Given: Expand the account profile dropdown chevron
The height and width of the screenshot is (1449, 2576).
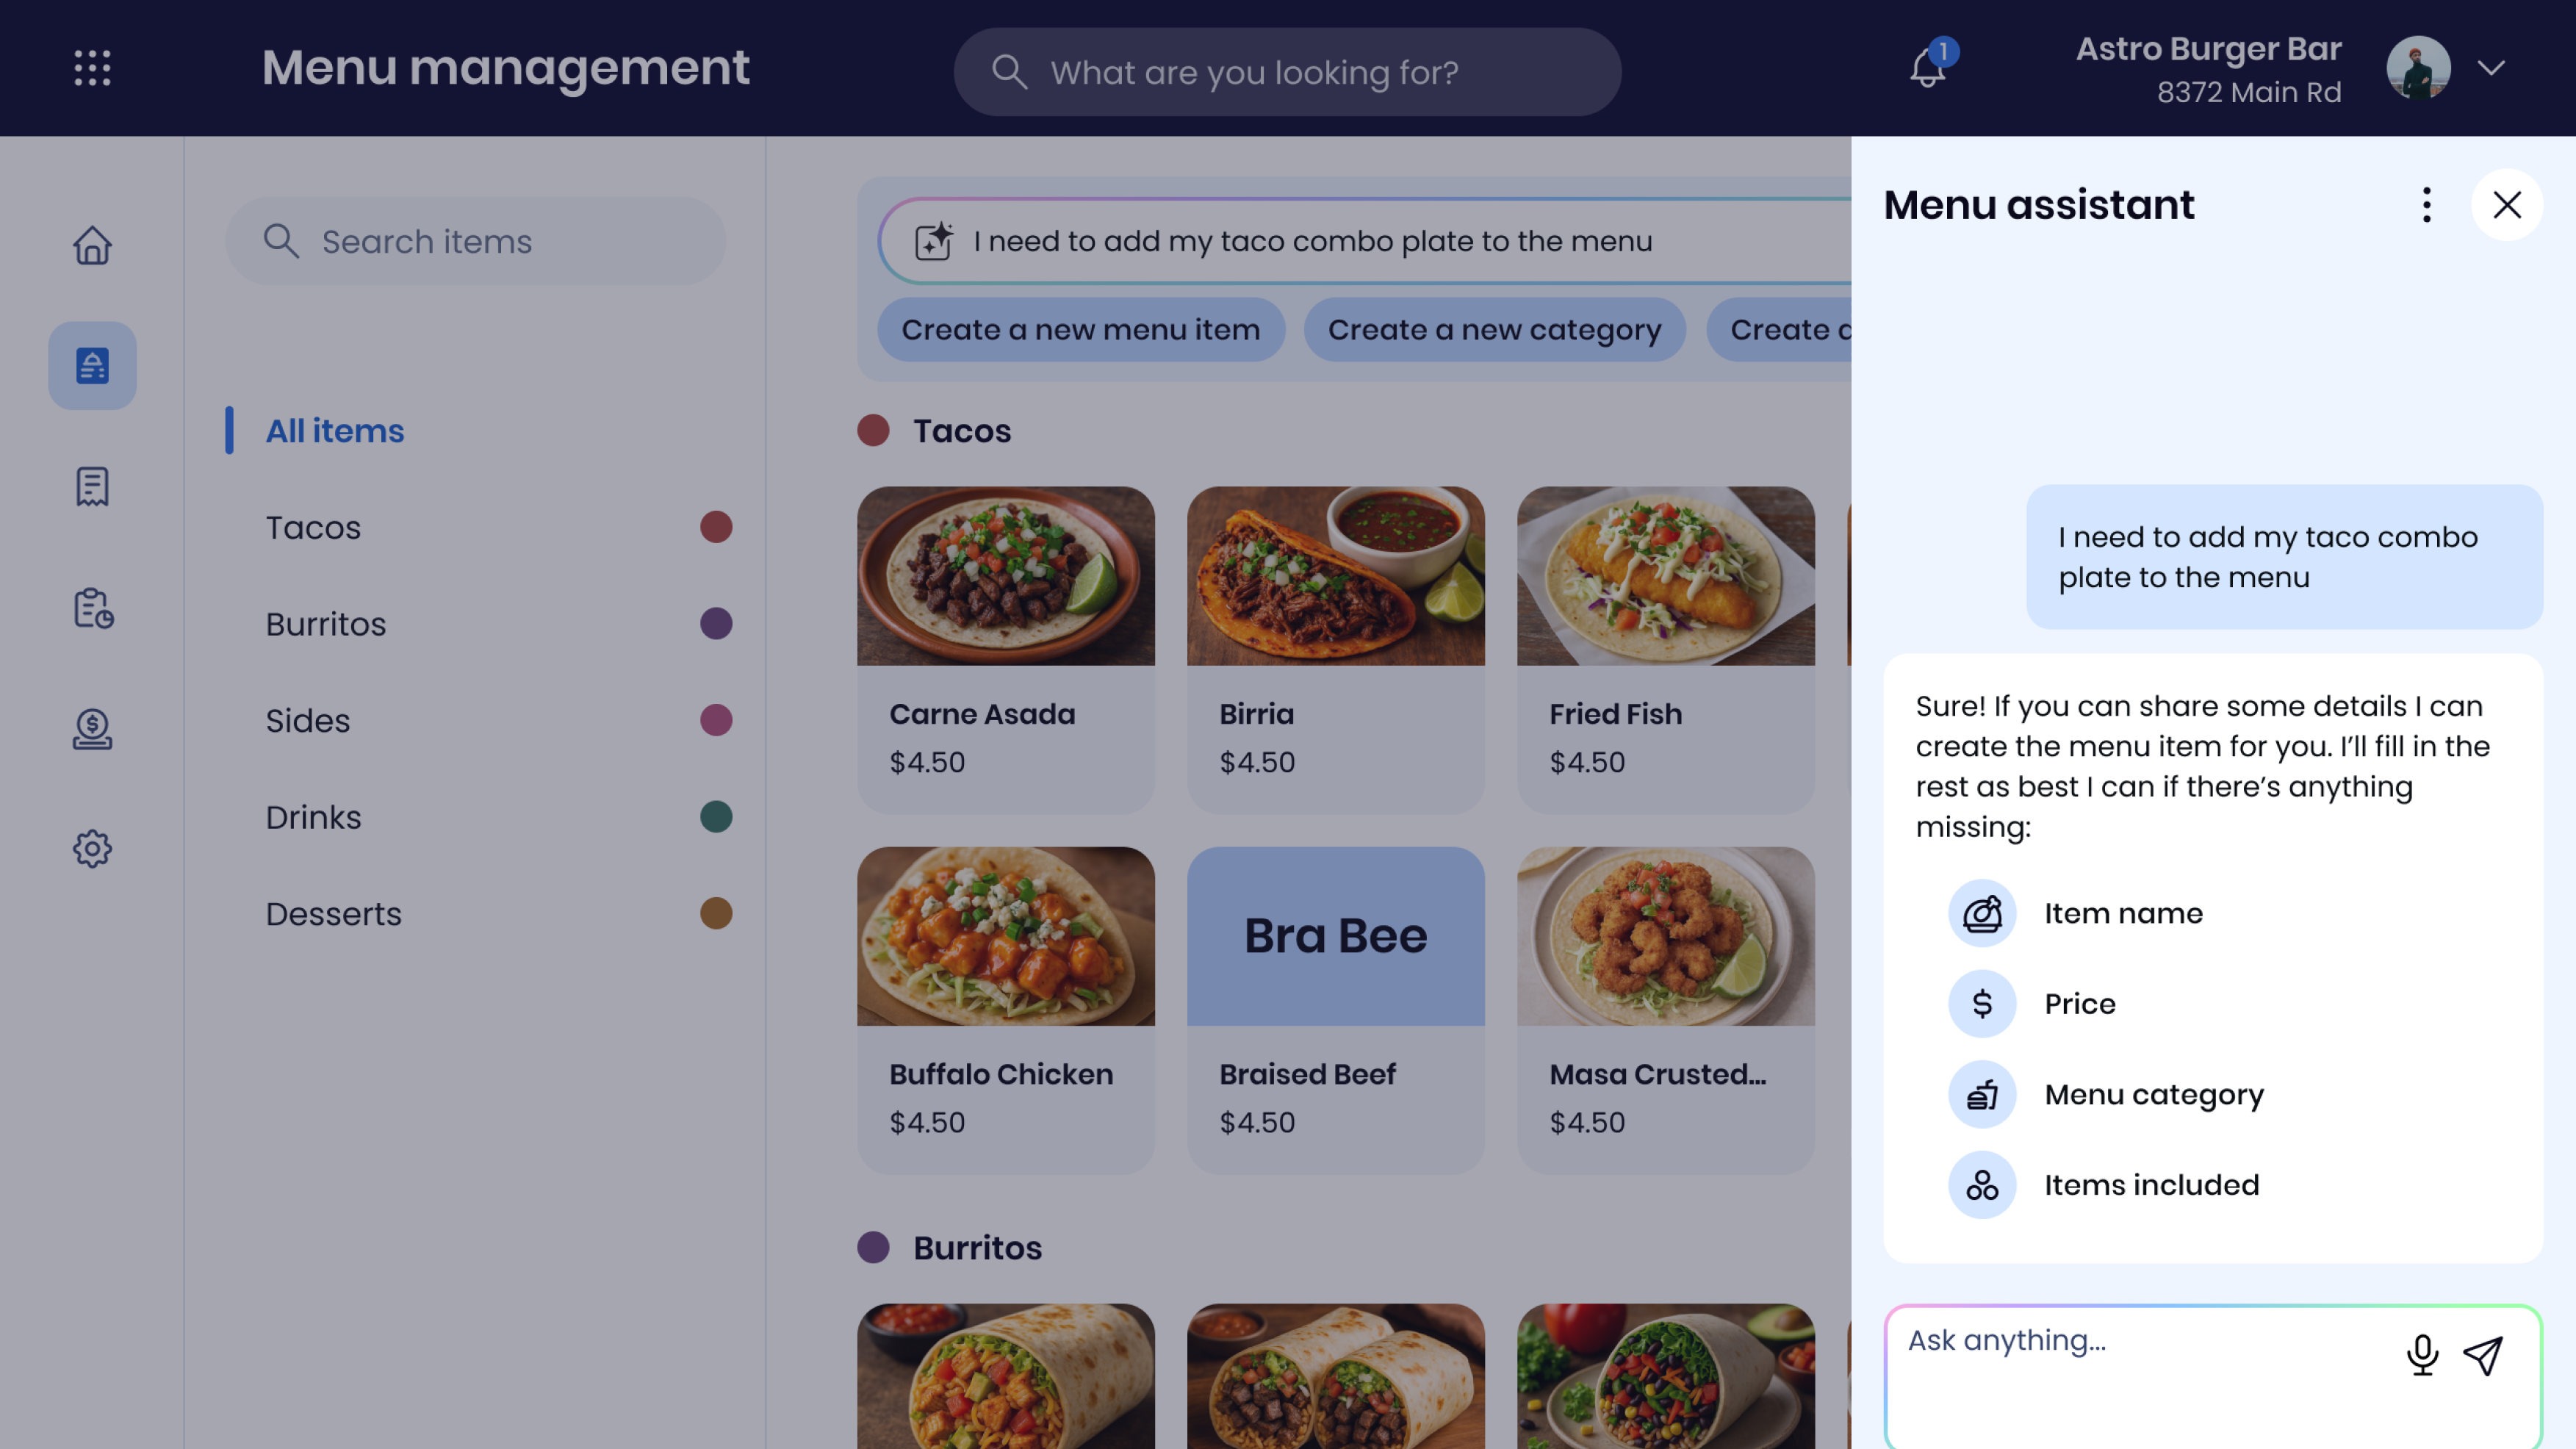Looking at the screenshot, I should [x=2491, y=68].
